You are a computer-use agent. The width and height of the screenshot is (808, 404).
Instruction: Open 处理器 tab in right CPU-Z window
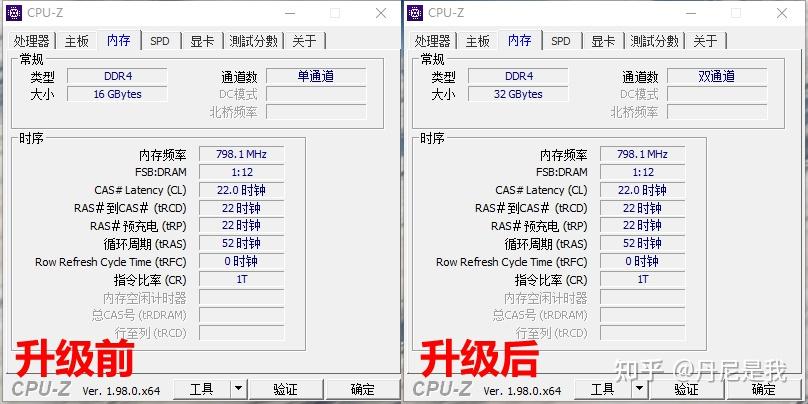point(433,41)
